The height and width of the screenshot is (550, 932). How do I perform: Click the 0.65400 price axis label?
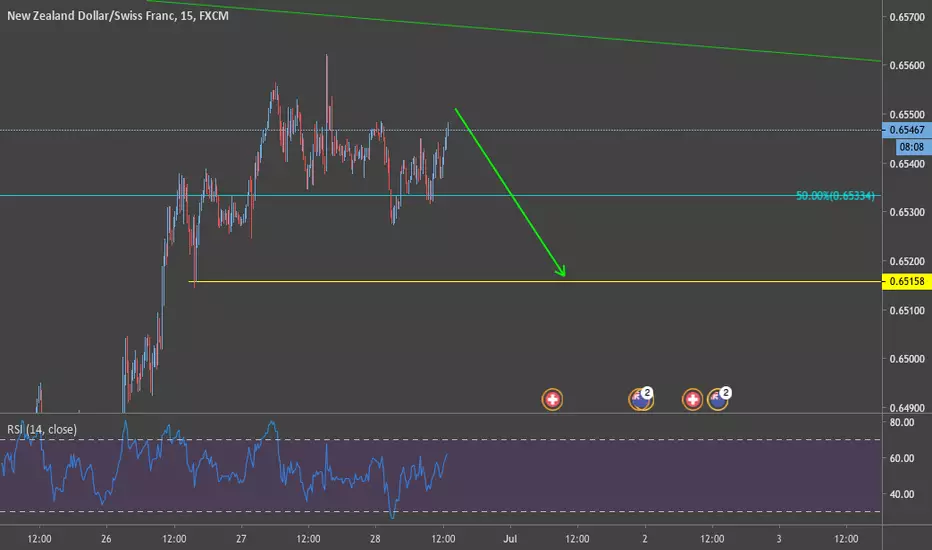click(x=907, y=164)
